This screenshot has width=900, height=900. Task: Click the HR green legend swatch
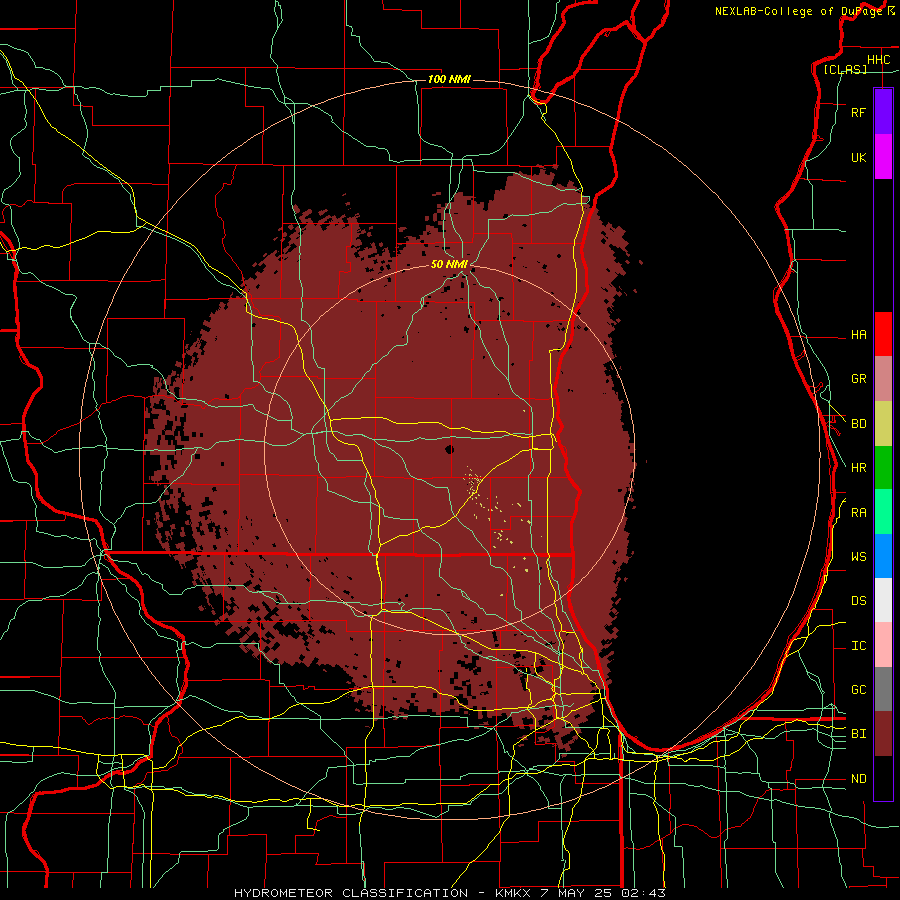[883, 468]
